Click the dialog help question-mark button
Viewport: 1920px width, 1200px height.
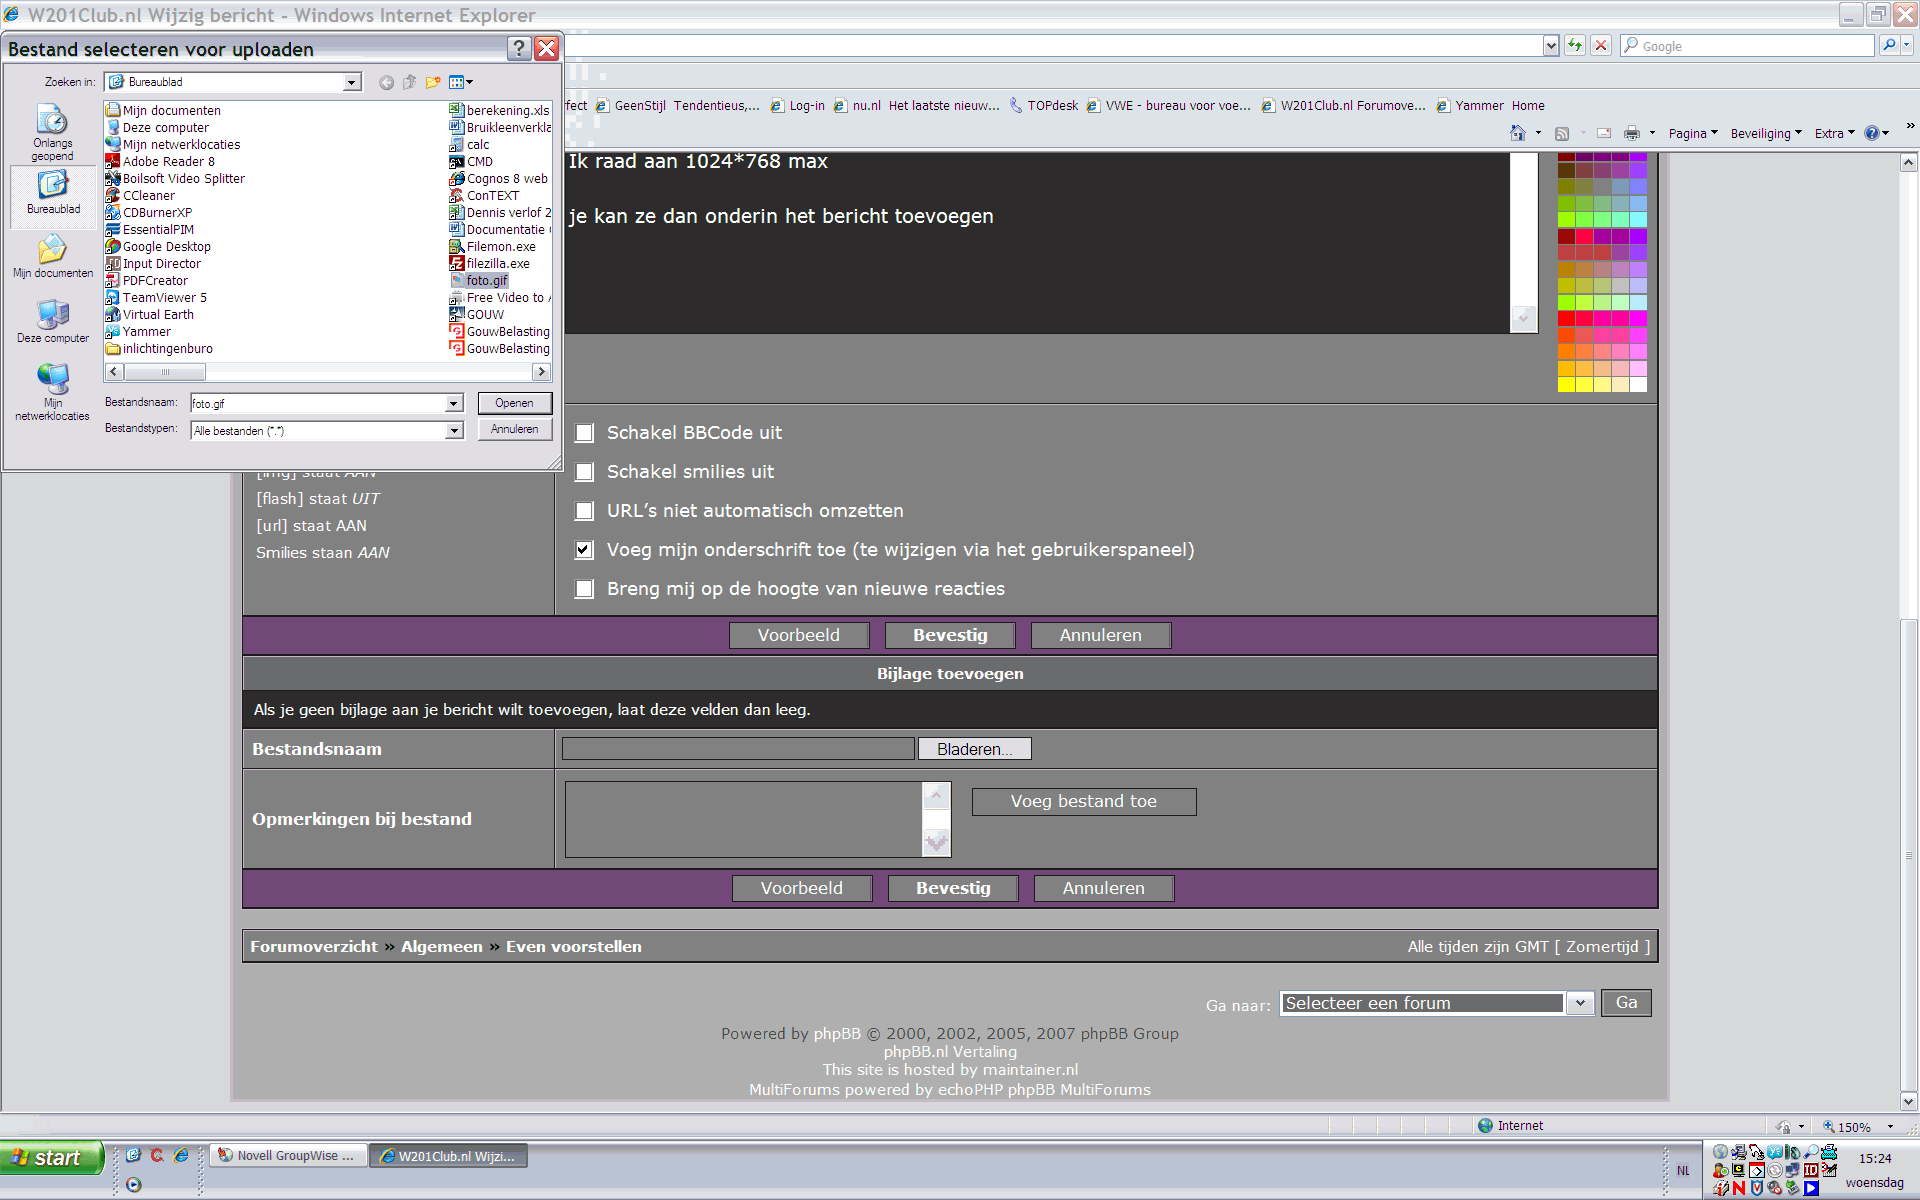(x=519, y=48)
